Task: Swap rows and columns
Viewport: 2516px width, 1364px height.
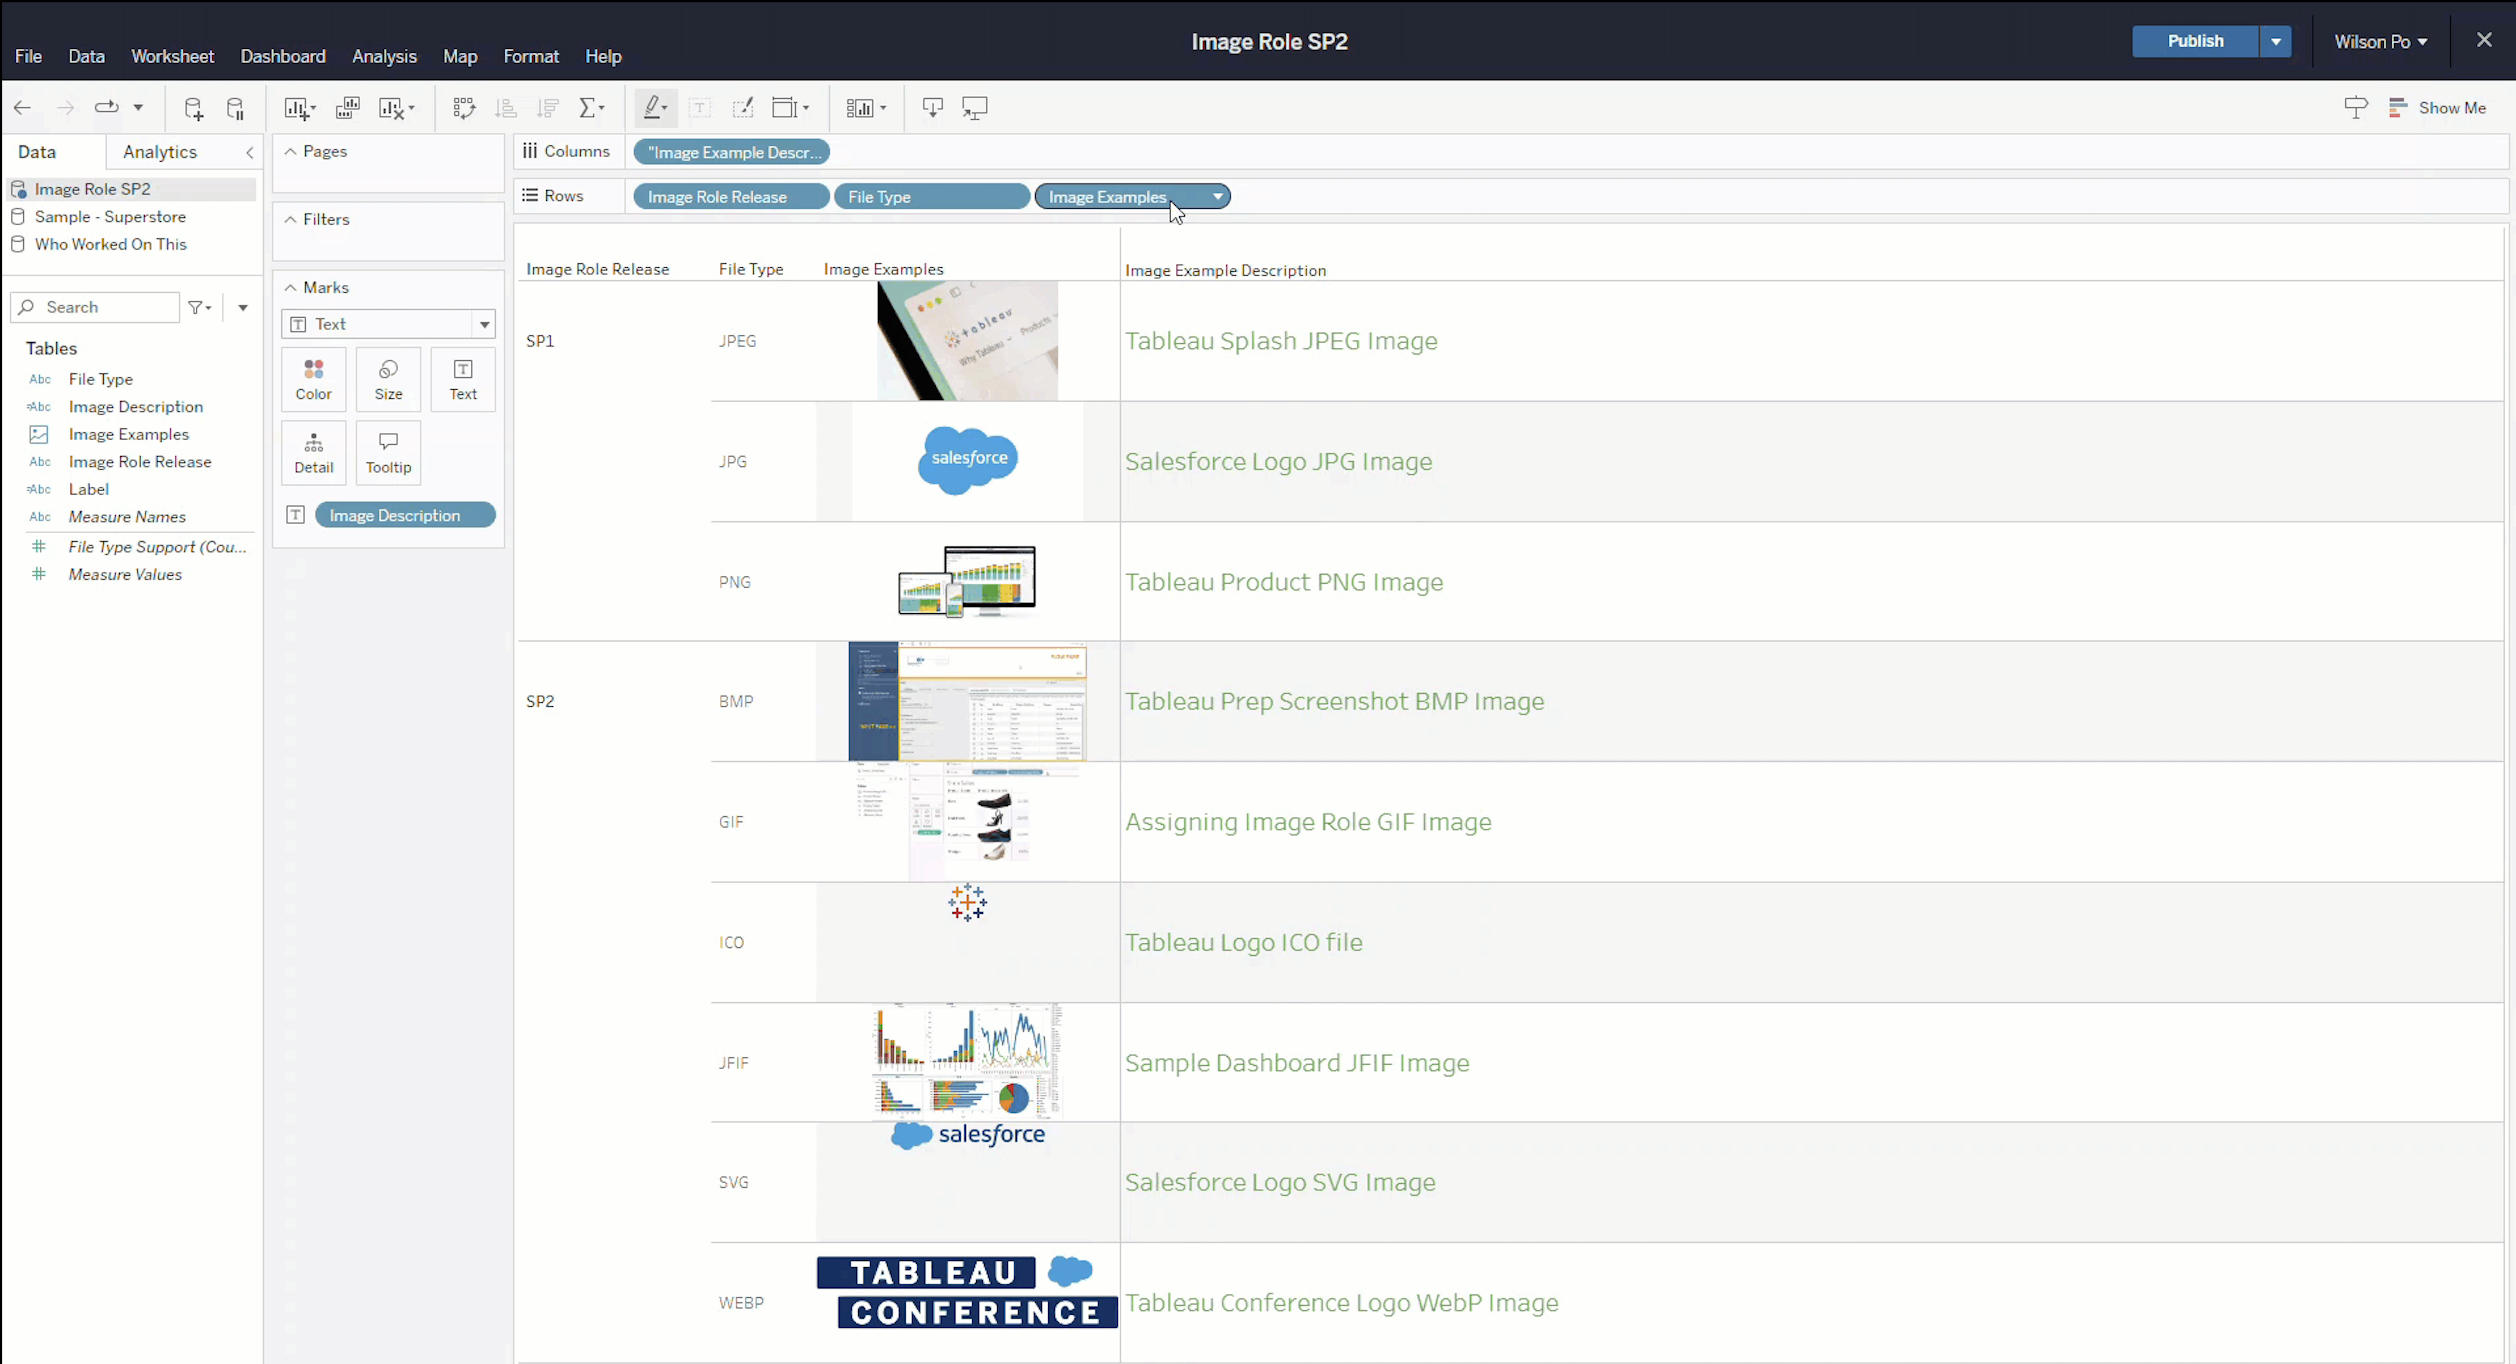Action: (463, 108)
